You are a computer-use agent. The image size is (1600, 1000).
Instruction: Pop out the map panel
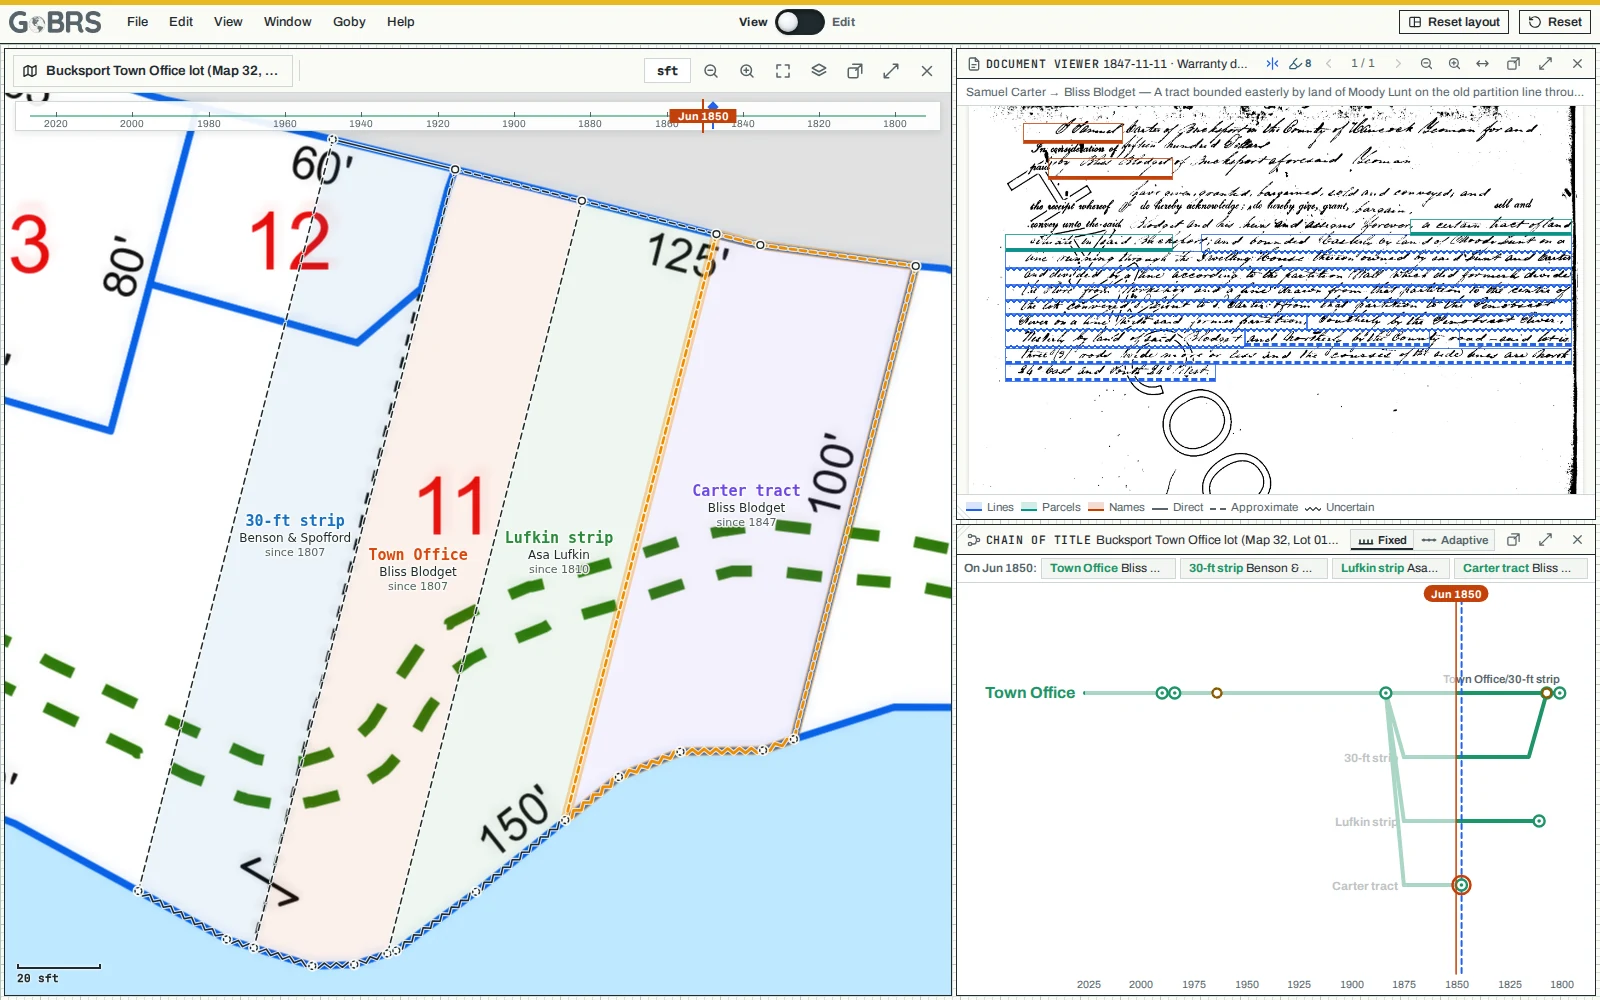coord(855,71)
